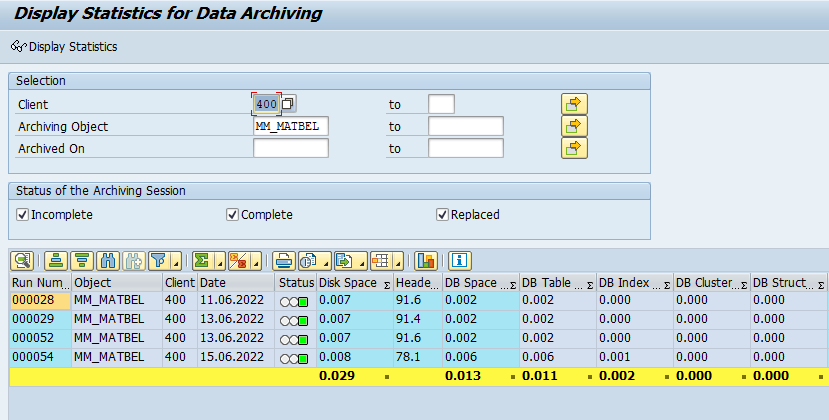
Task: Focus the Archiving Object to field
Action: coord(466,126)
